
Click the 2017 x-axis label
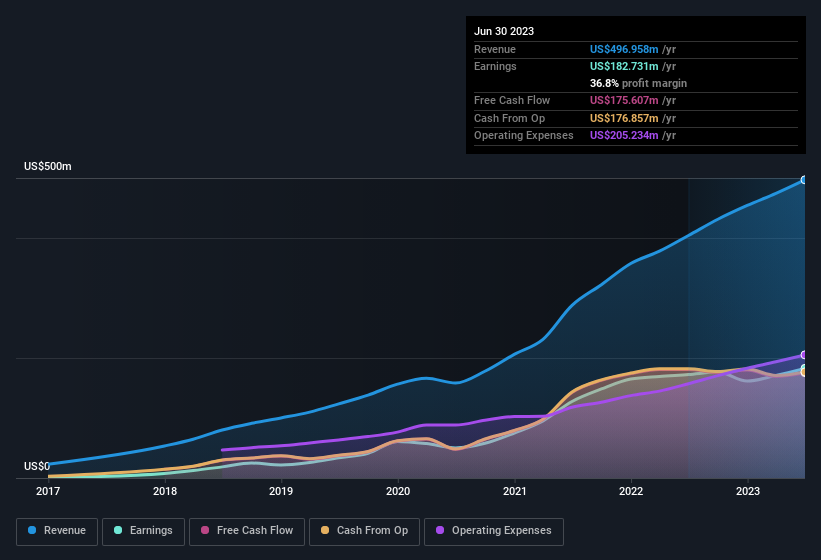[x=48, y=491]
